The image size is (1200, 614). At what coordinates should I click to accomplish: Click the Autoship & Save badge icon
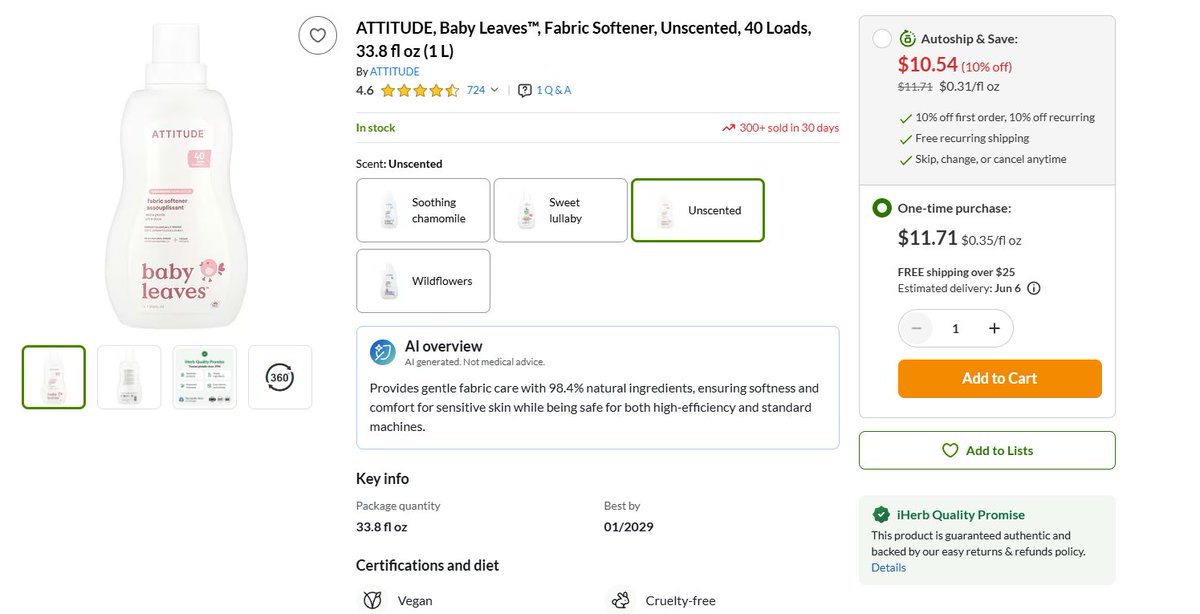907,39
